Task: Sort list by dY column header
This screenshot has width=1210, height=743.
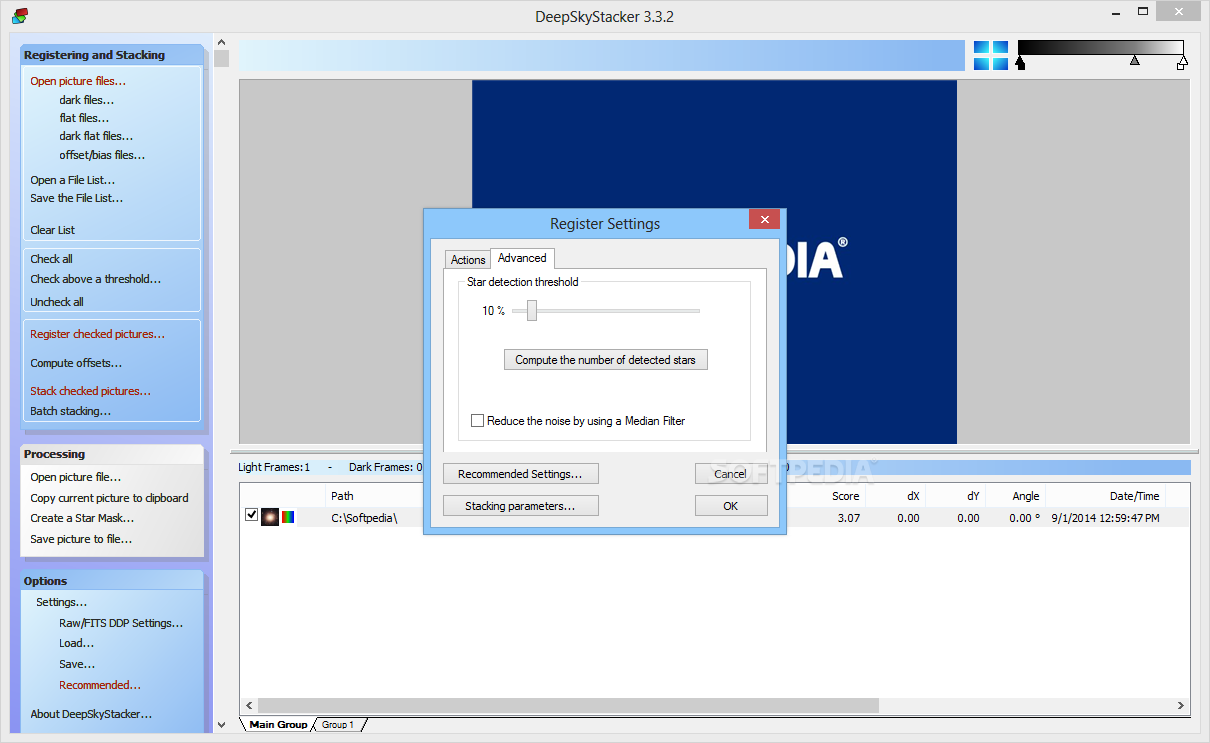Action: click(973, 496)
